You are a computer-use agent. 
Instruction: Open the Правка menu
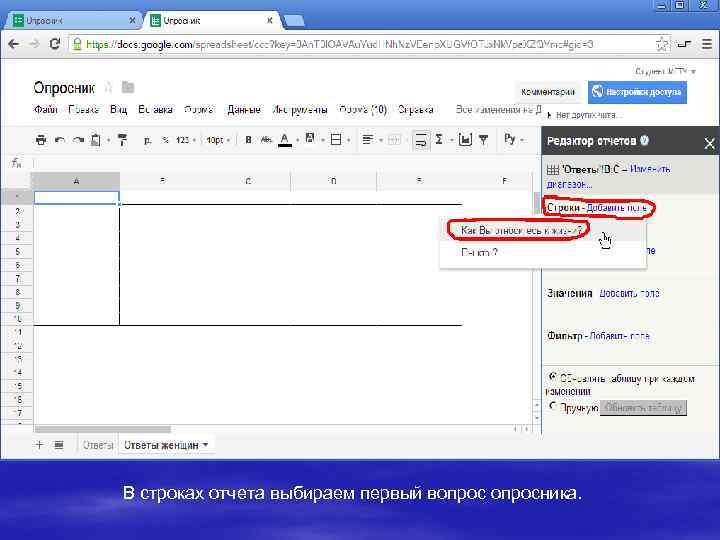(83, 110)
